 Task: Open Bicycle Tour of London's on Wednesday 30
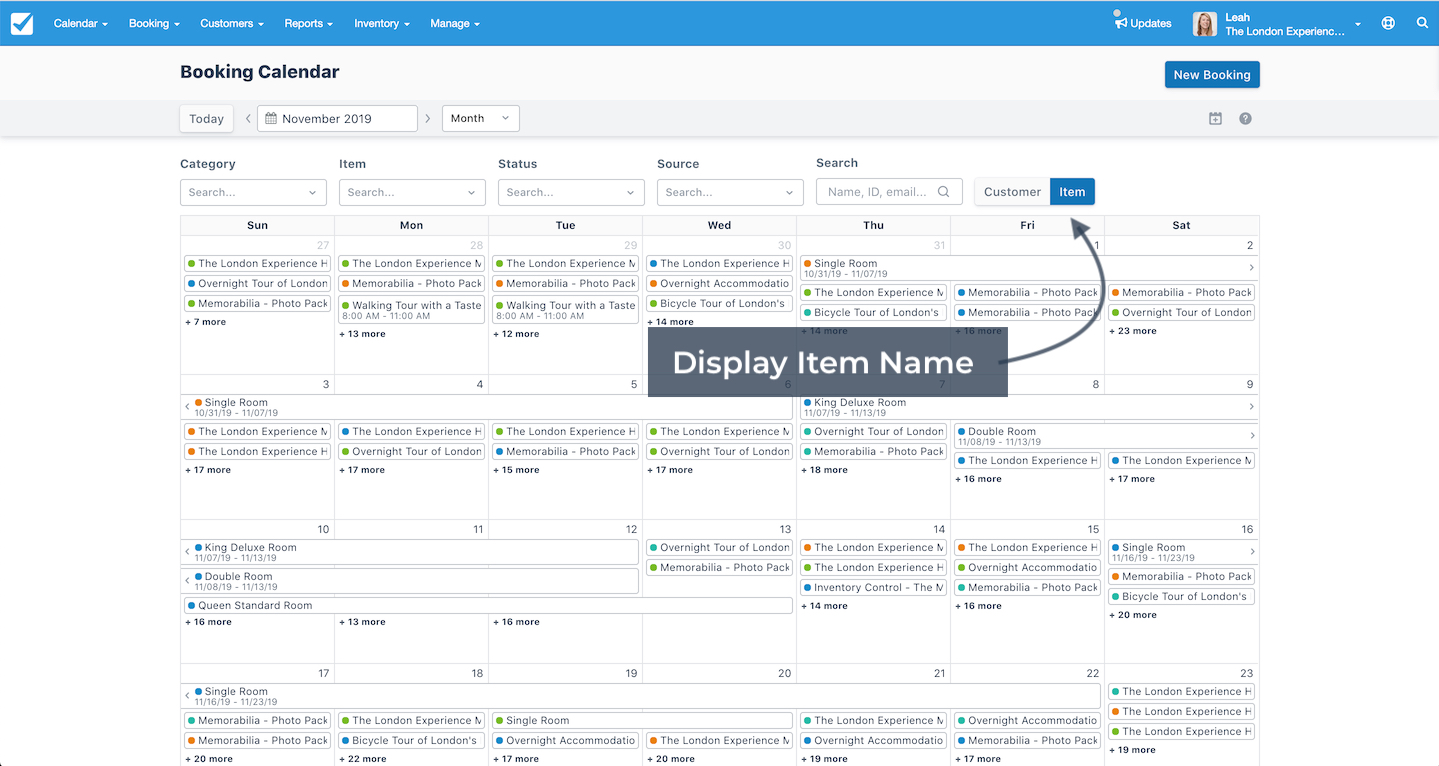tap(719, 303)
